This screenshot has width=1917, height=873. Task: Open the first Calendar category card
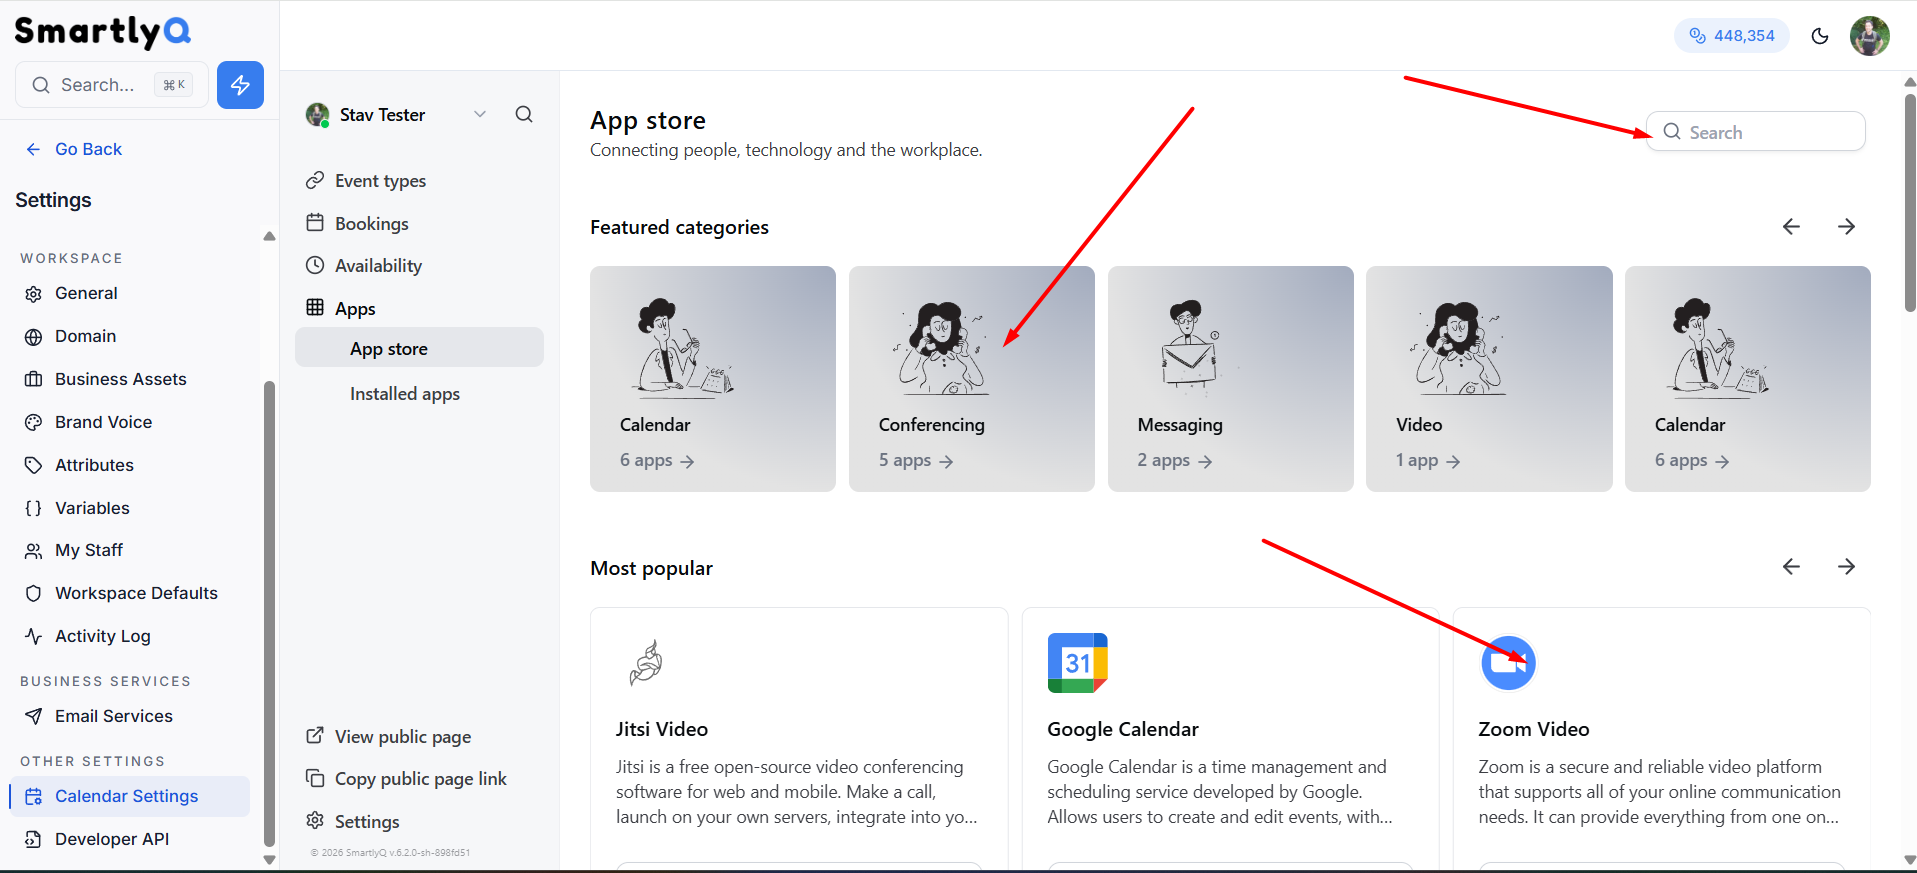click(713, 379)
